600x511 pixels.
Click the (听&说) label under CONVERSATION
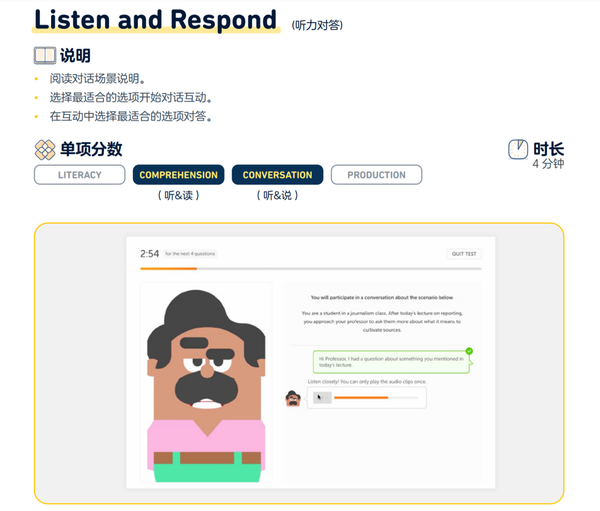tap(277, 196)
